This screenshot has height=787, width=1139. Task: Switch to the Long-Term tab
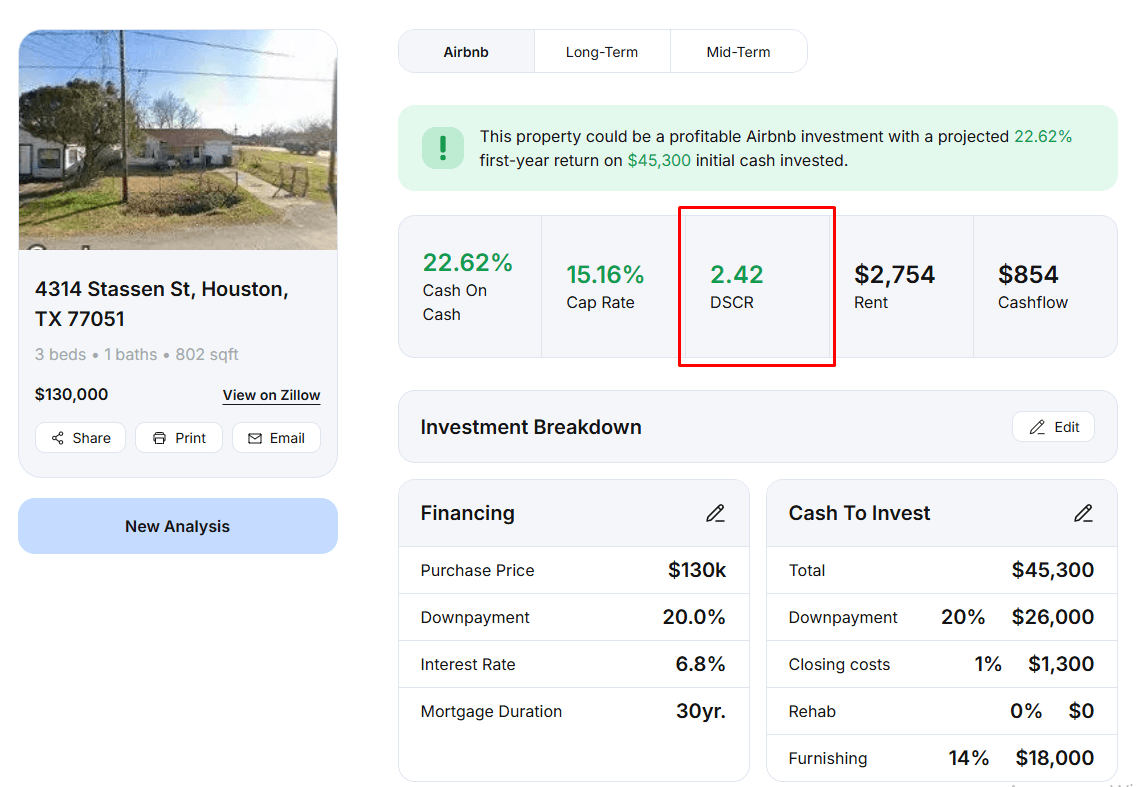pos(602,52)
